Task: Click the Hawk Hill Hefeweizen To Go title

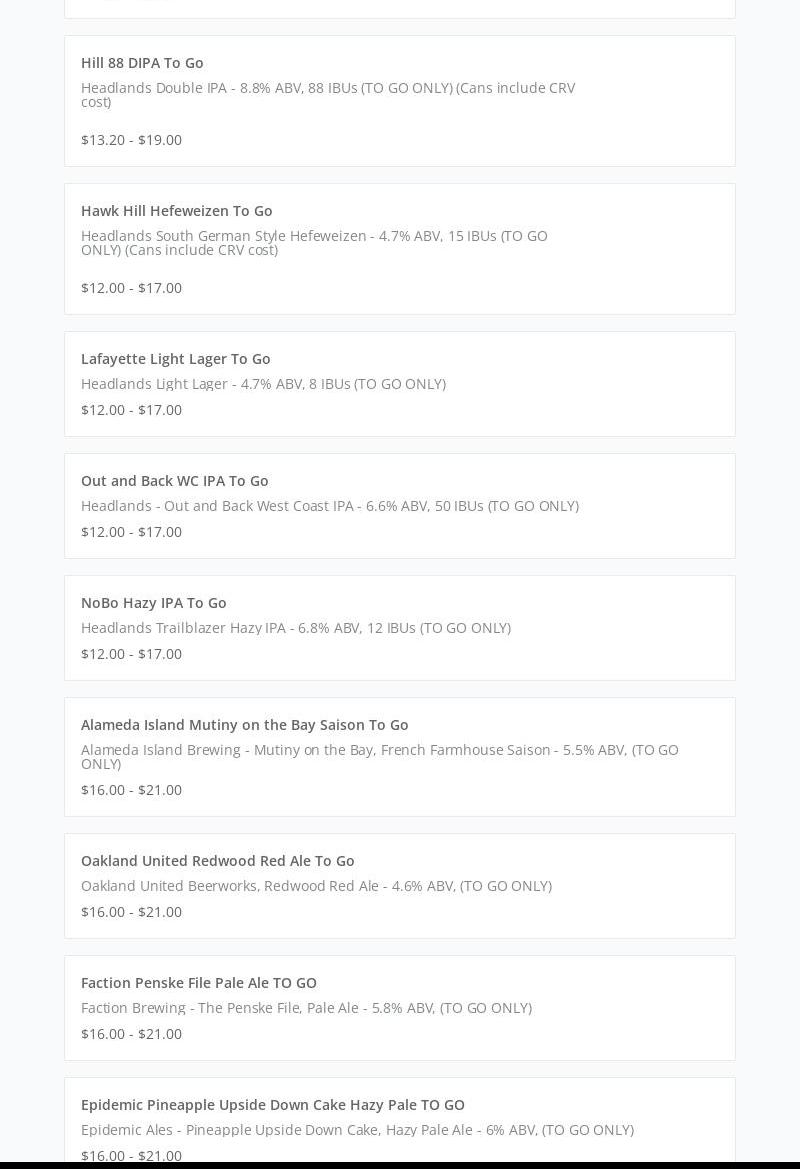Action: pyautogui.click(x=176, y=211)
